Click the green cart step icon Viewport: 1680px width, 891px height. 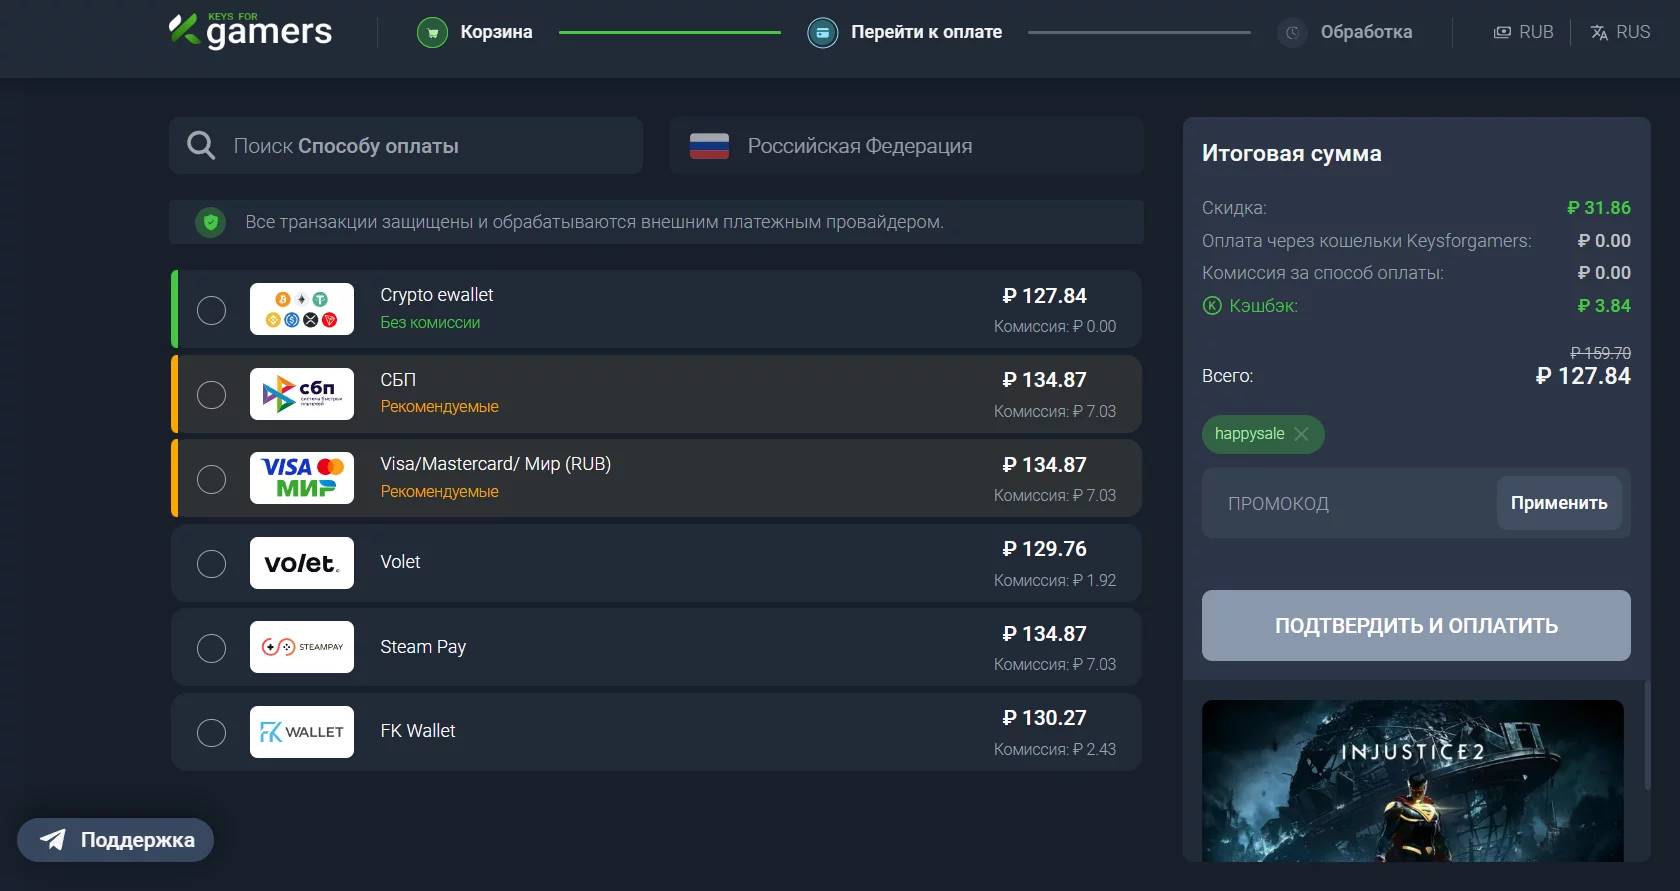point(432,33)
